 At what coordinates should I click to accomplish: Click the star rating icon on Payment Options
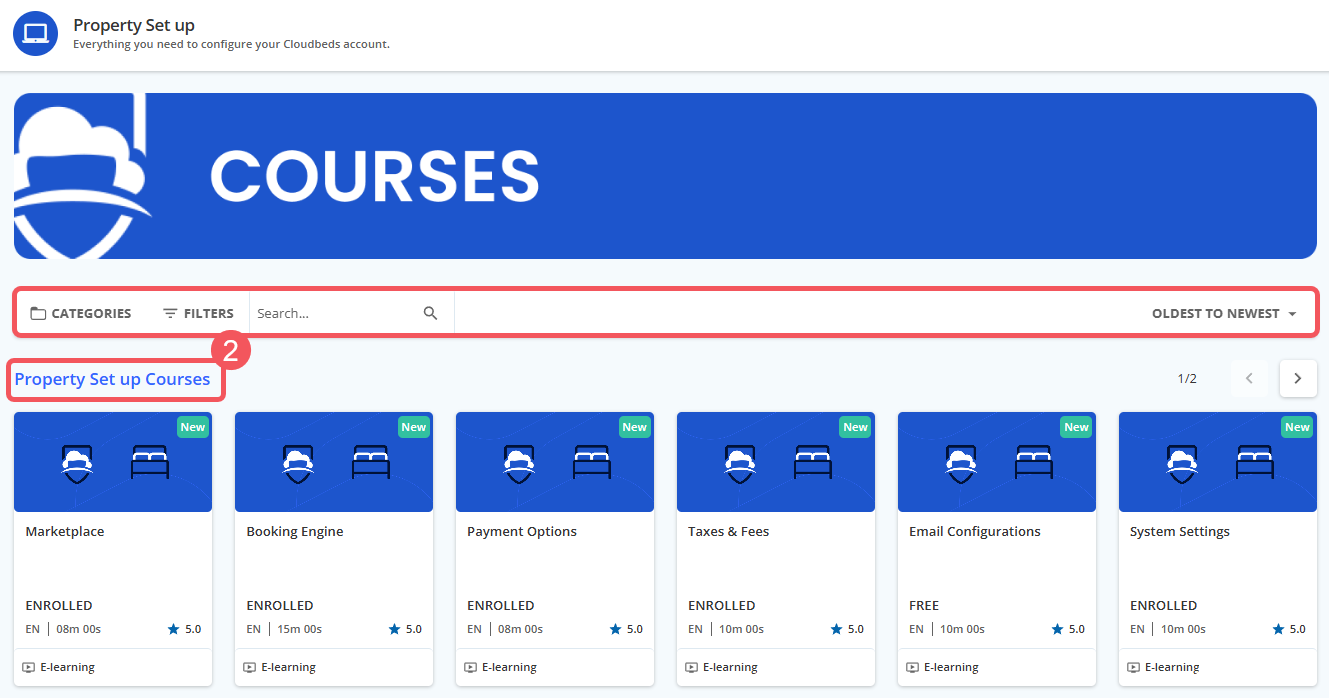pos(616,629)
